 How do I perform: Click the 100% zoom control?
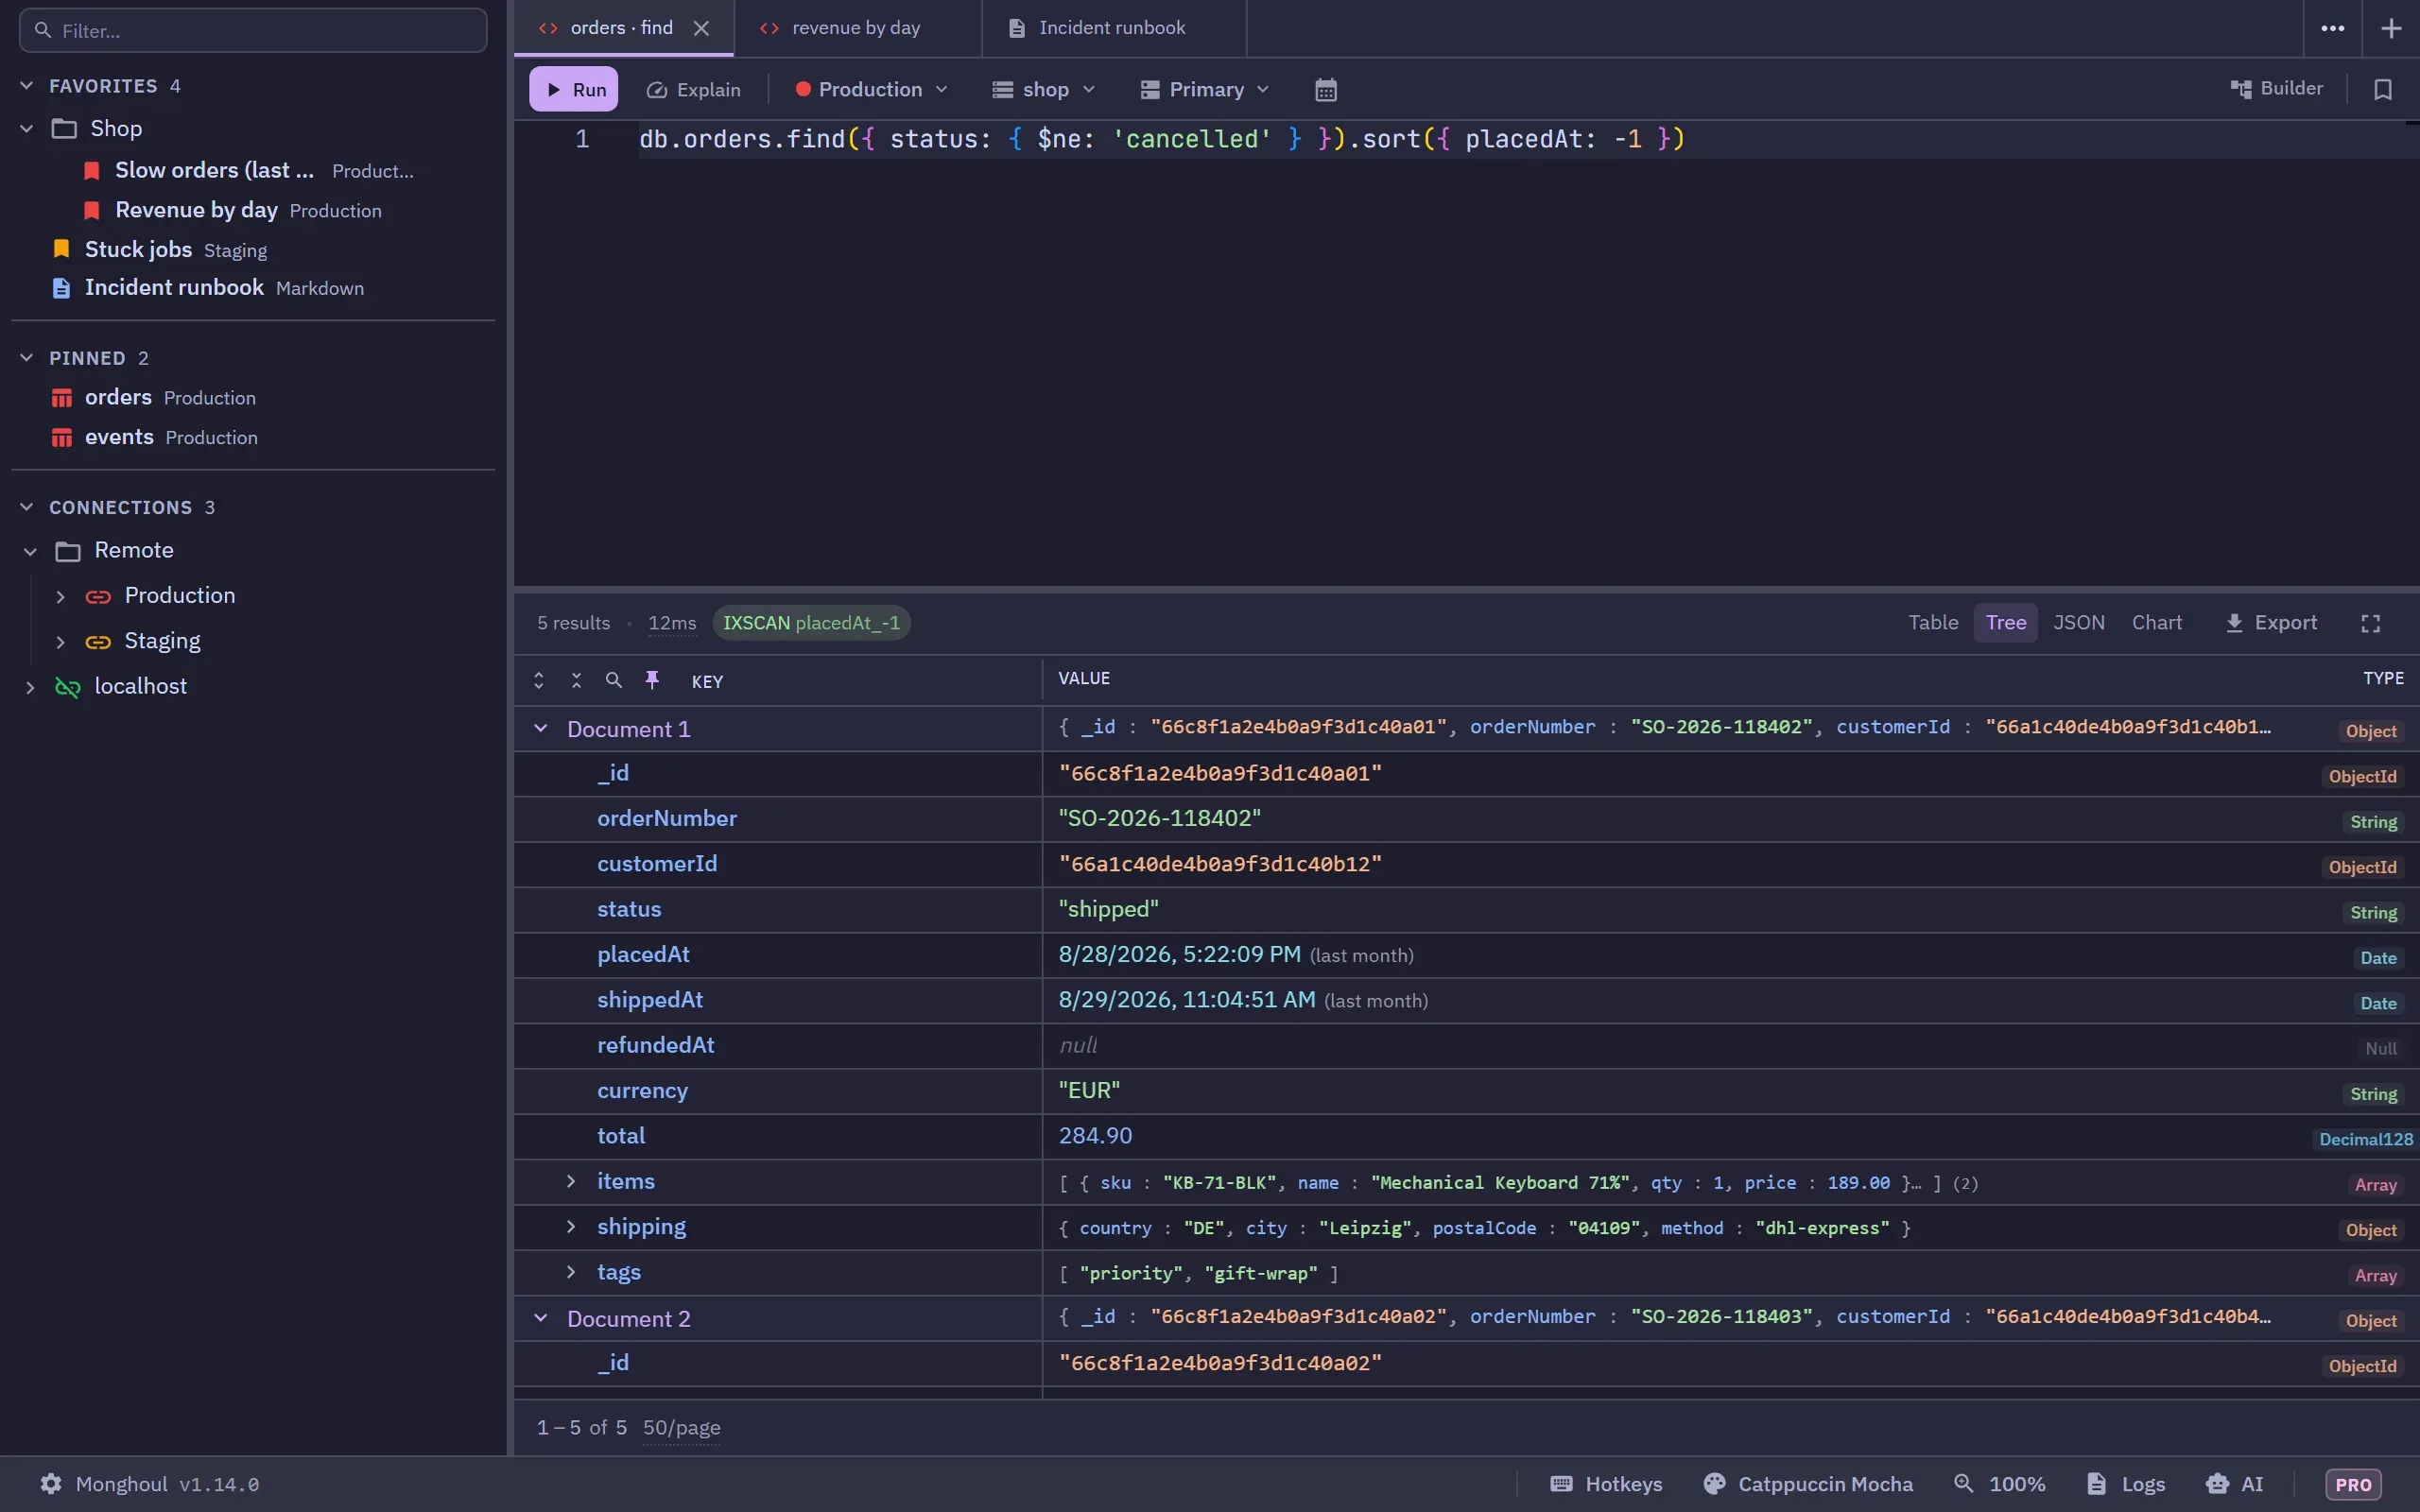click(x=2000, y=1484)
